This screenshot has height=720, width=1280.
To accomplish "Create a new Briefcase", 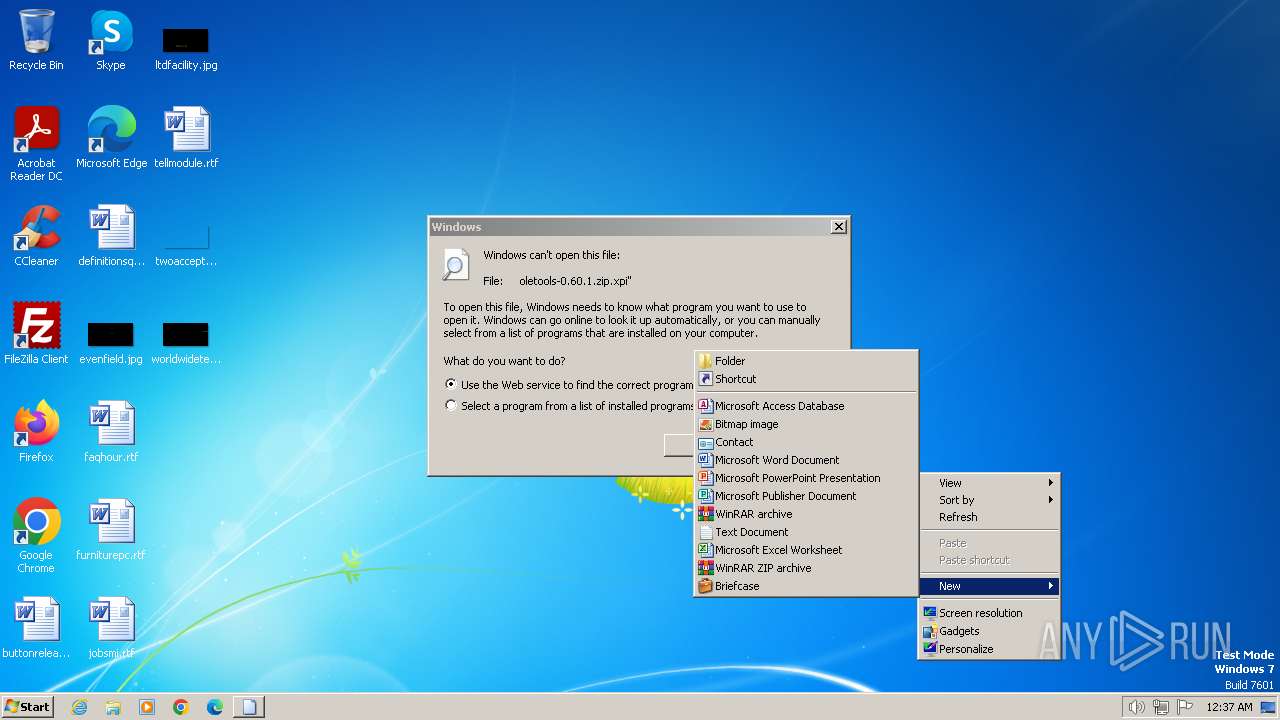I will 806,586.
